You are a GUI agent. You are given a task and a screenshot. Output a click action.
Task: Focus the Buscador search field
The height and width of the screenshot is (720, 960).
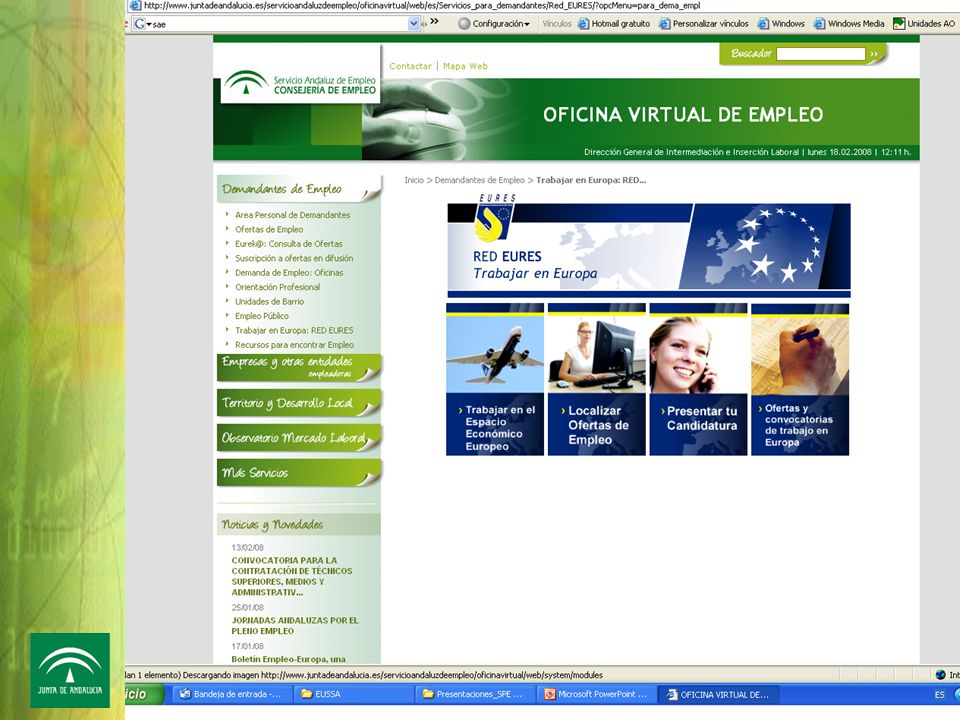(x=820, y=54)
